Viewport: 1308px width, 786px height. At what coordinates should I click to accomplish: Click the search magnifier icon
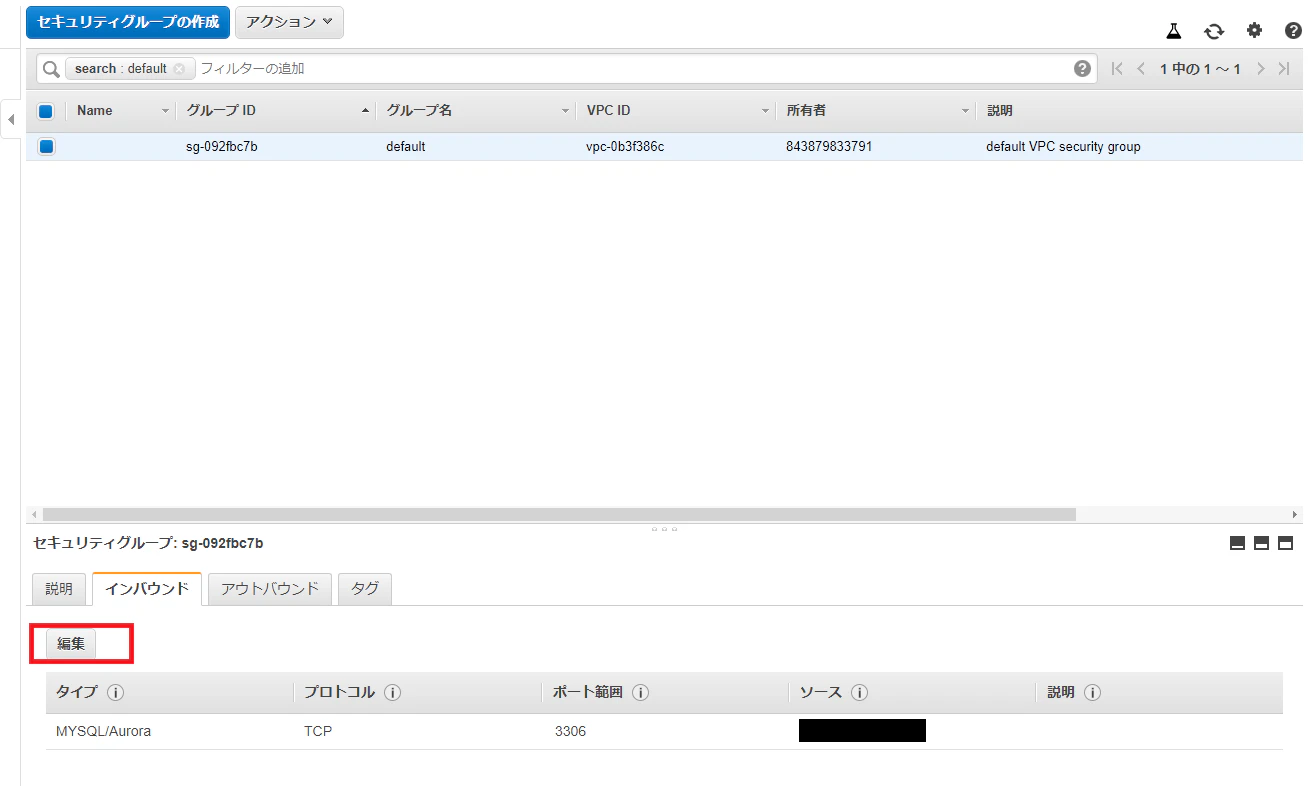click(51, 69)
